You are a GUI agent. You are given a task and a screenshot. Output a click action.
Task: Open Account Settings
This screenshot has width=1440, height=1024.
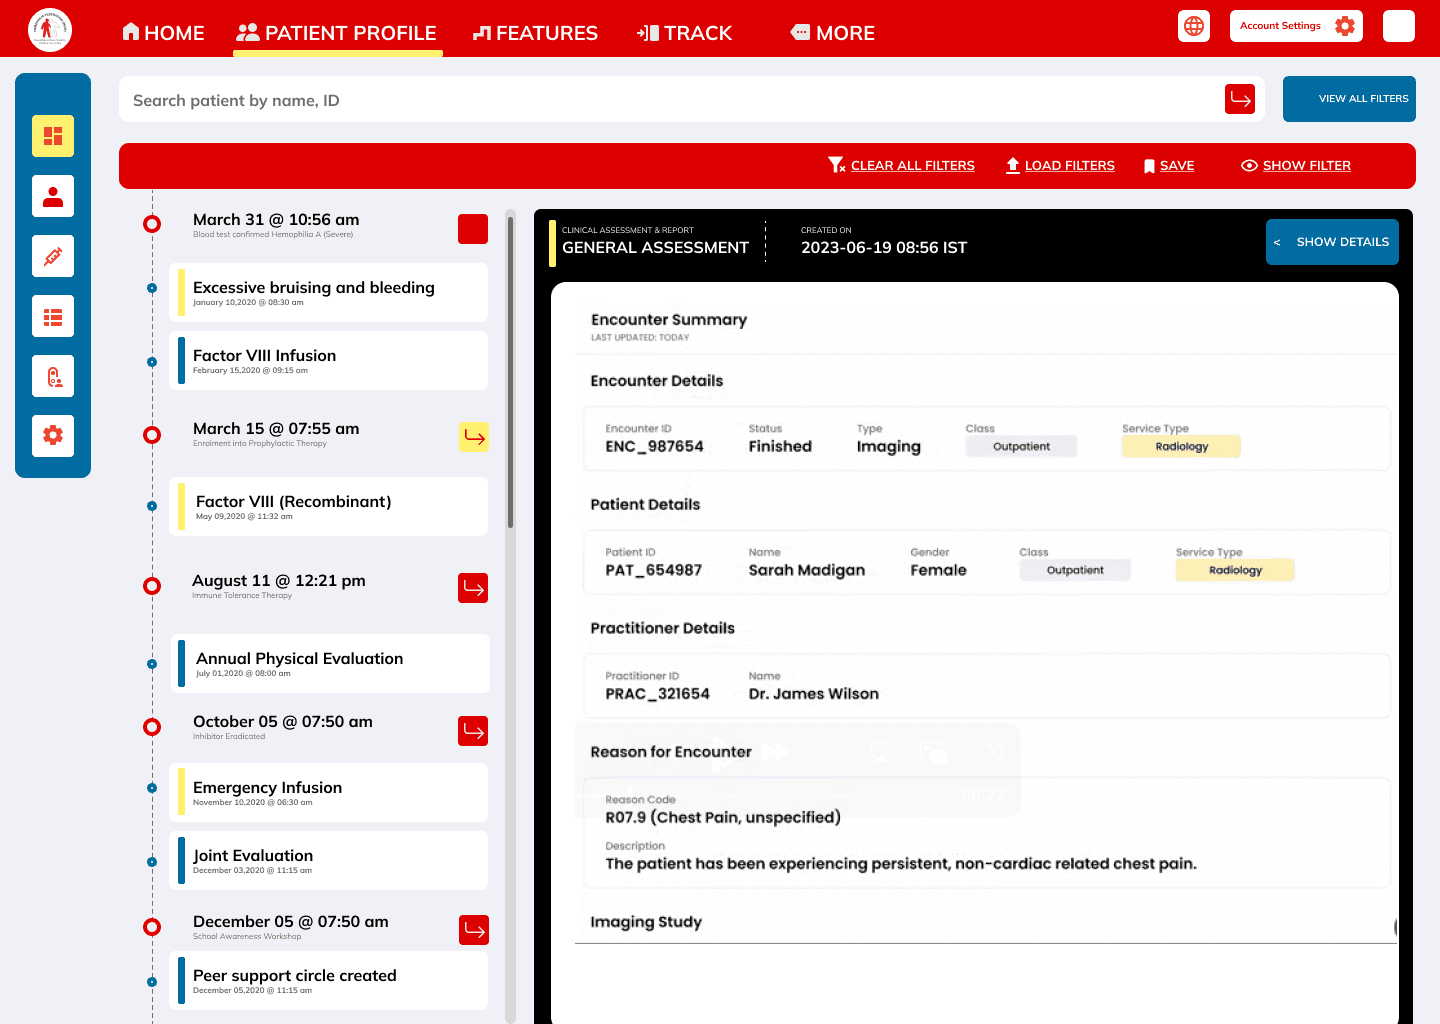[1296, 26]
